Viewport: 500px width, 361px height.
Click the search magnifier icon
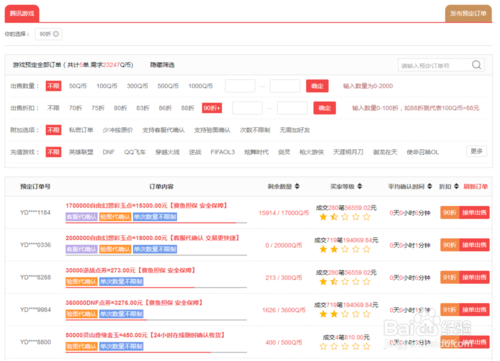tap(476, 65)
